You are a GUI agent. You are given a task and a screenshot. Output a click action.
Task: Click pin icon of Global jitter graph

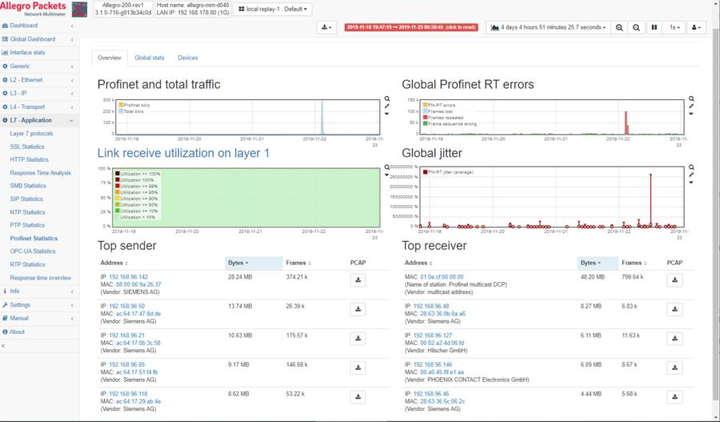coord(691,175)
